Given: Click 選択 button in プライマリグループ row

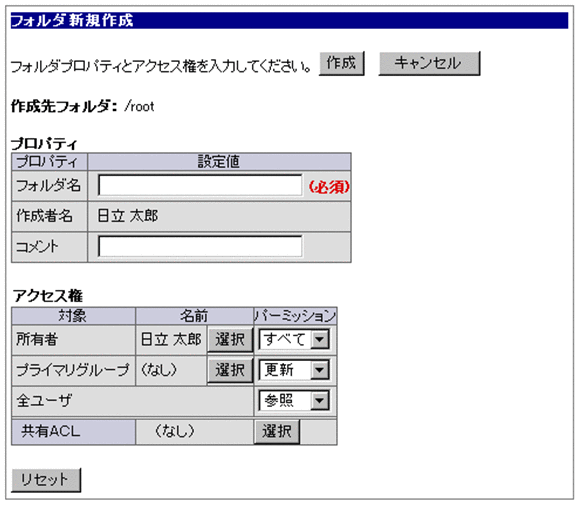Looking at the screenshot, I should pyautogui.click(x=230, y=370).
